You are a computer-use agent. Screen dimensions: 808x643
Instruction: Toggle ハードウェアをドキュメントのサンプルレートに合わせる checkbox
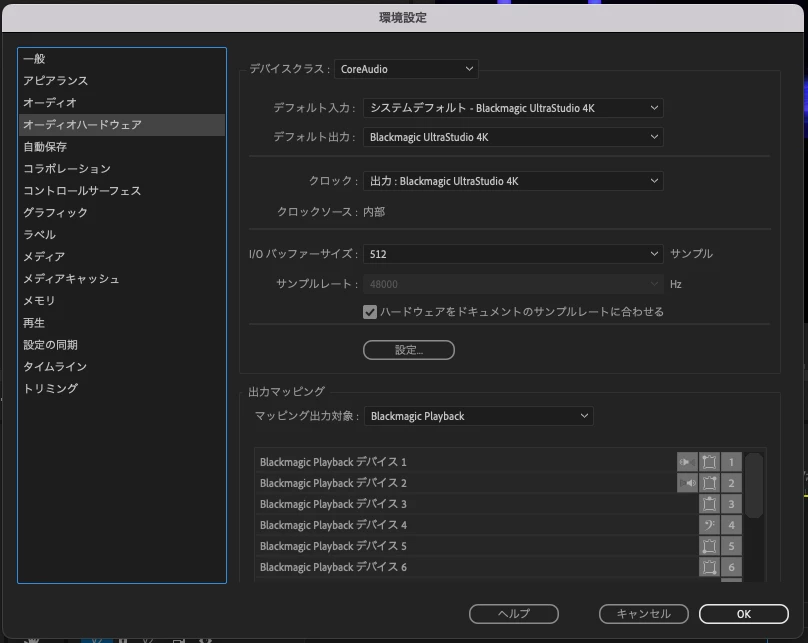(369, 312)
